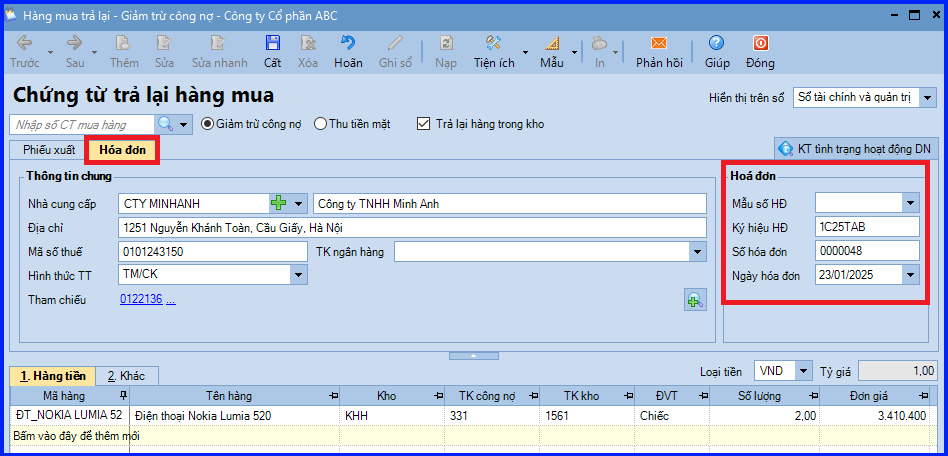Switch to the Phiếu xuất tab
Image resolution: width=948 pixels, height=456 pixels.
tap(49, 151)
